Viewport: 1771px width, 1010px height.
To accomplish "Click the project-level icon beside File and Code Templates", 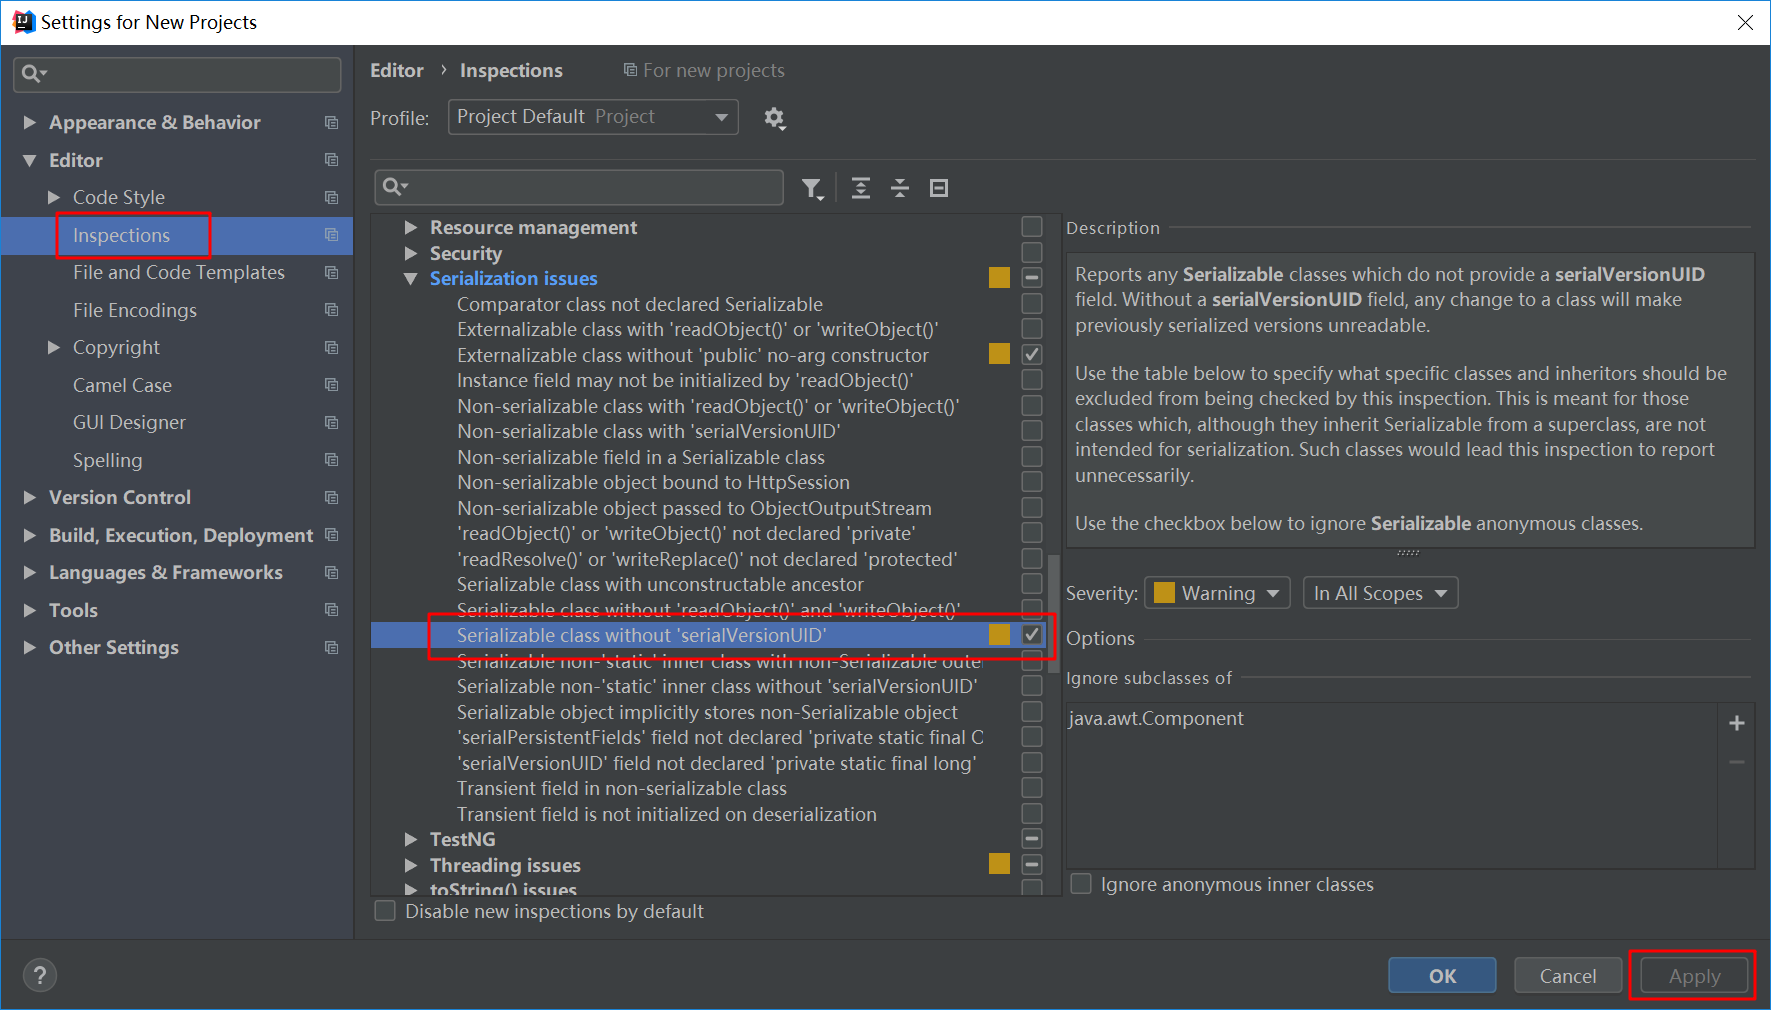I will [x=331, y=272].
